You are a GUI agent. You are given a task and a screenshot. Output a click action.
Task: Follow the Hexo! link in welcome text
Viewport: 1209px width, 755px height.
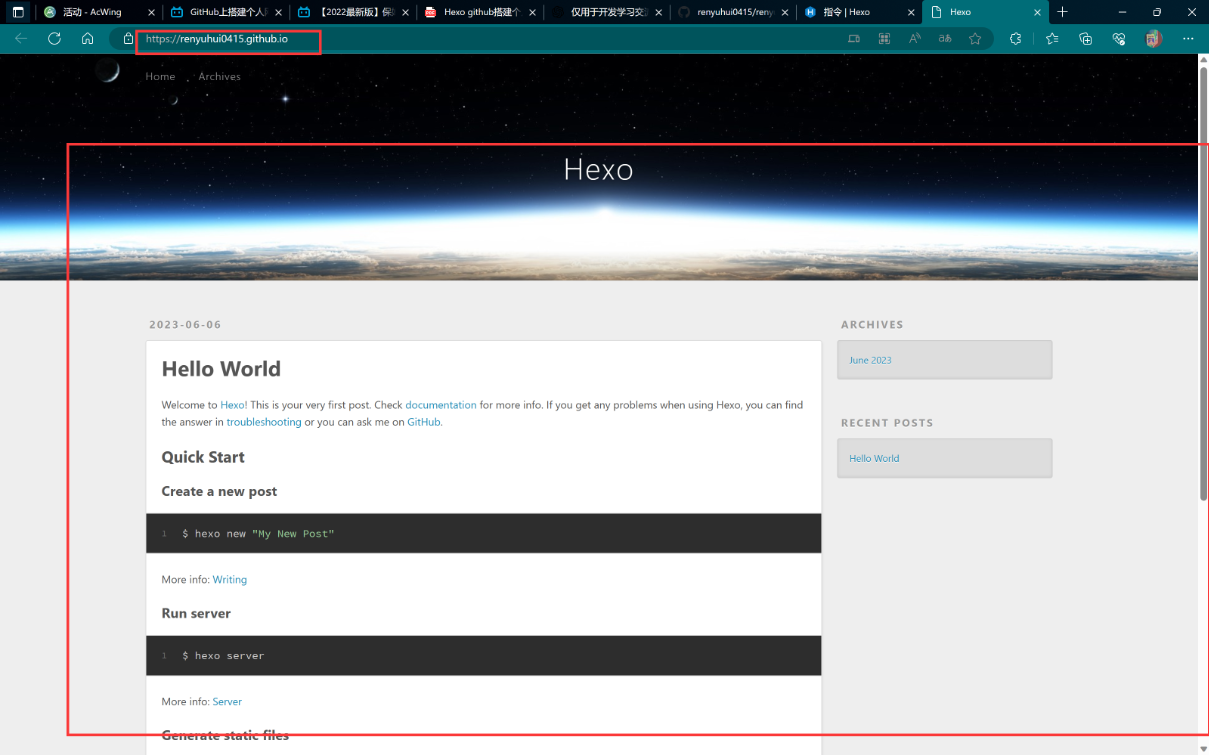point(234,405)
